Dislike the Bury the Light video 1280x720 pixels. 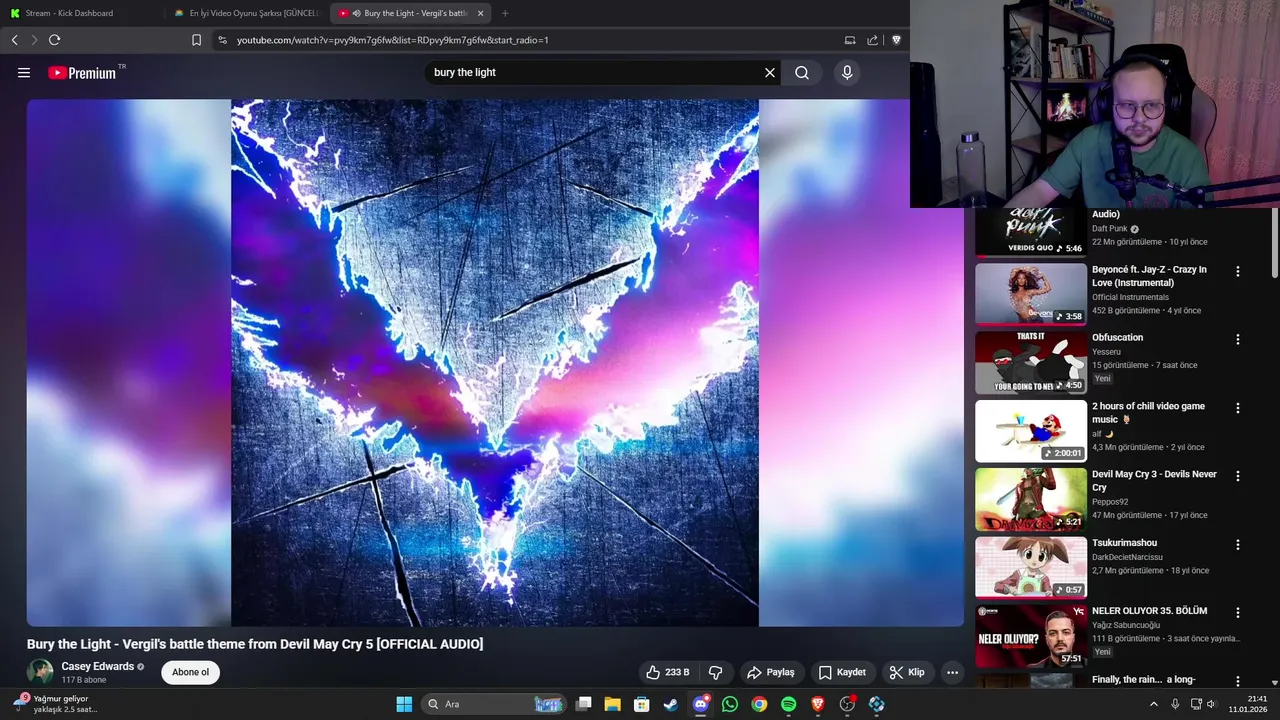point(715,672)
